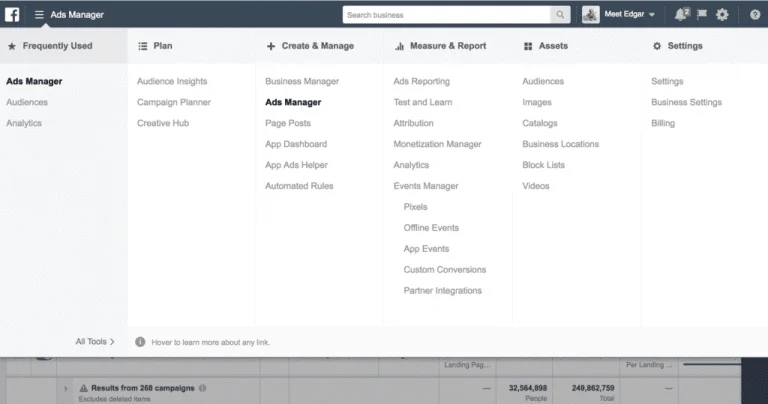Open Business Locations
The height and width of the screenshot is (404, 768).
pyautogui.click(x=560, y=144)
